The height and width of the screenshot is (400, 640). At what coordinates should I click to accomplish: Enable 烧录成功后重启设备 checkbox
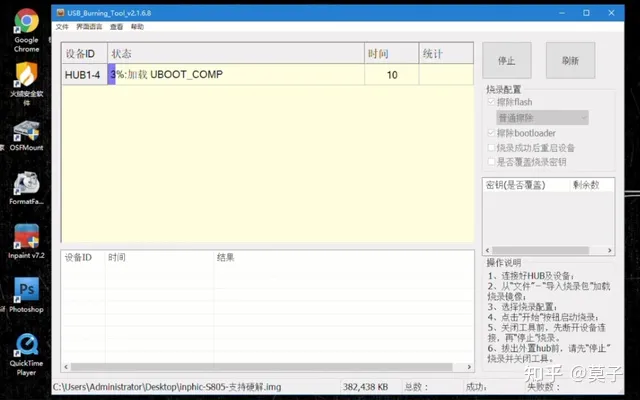point(490,147)
